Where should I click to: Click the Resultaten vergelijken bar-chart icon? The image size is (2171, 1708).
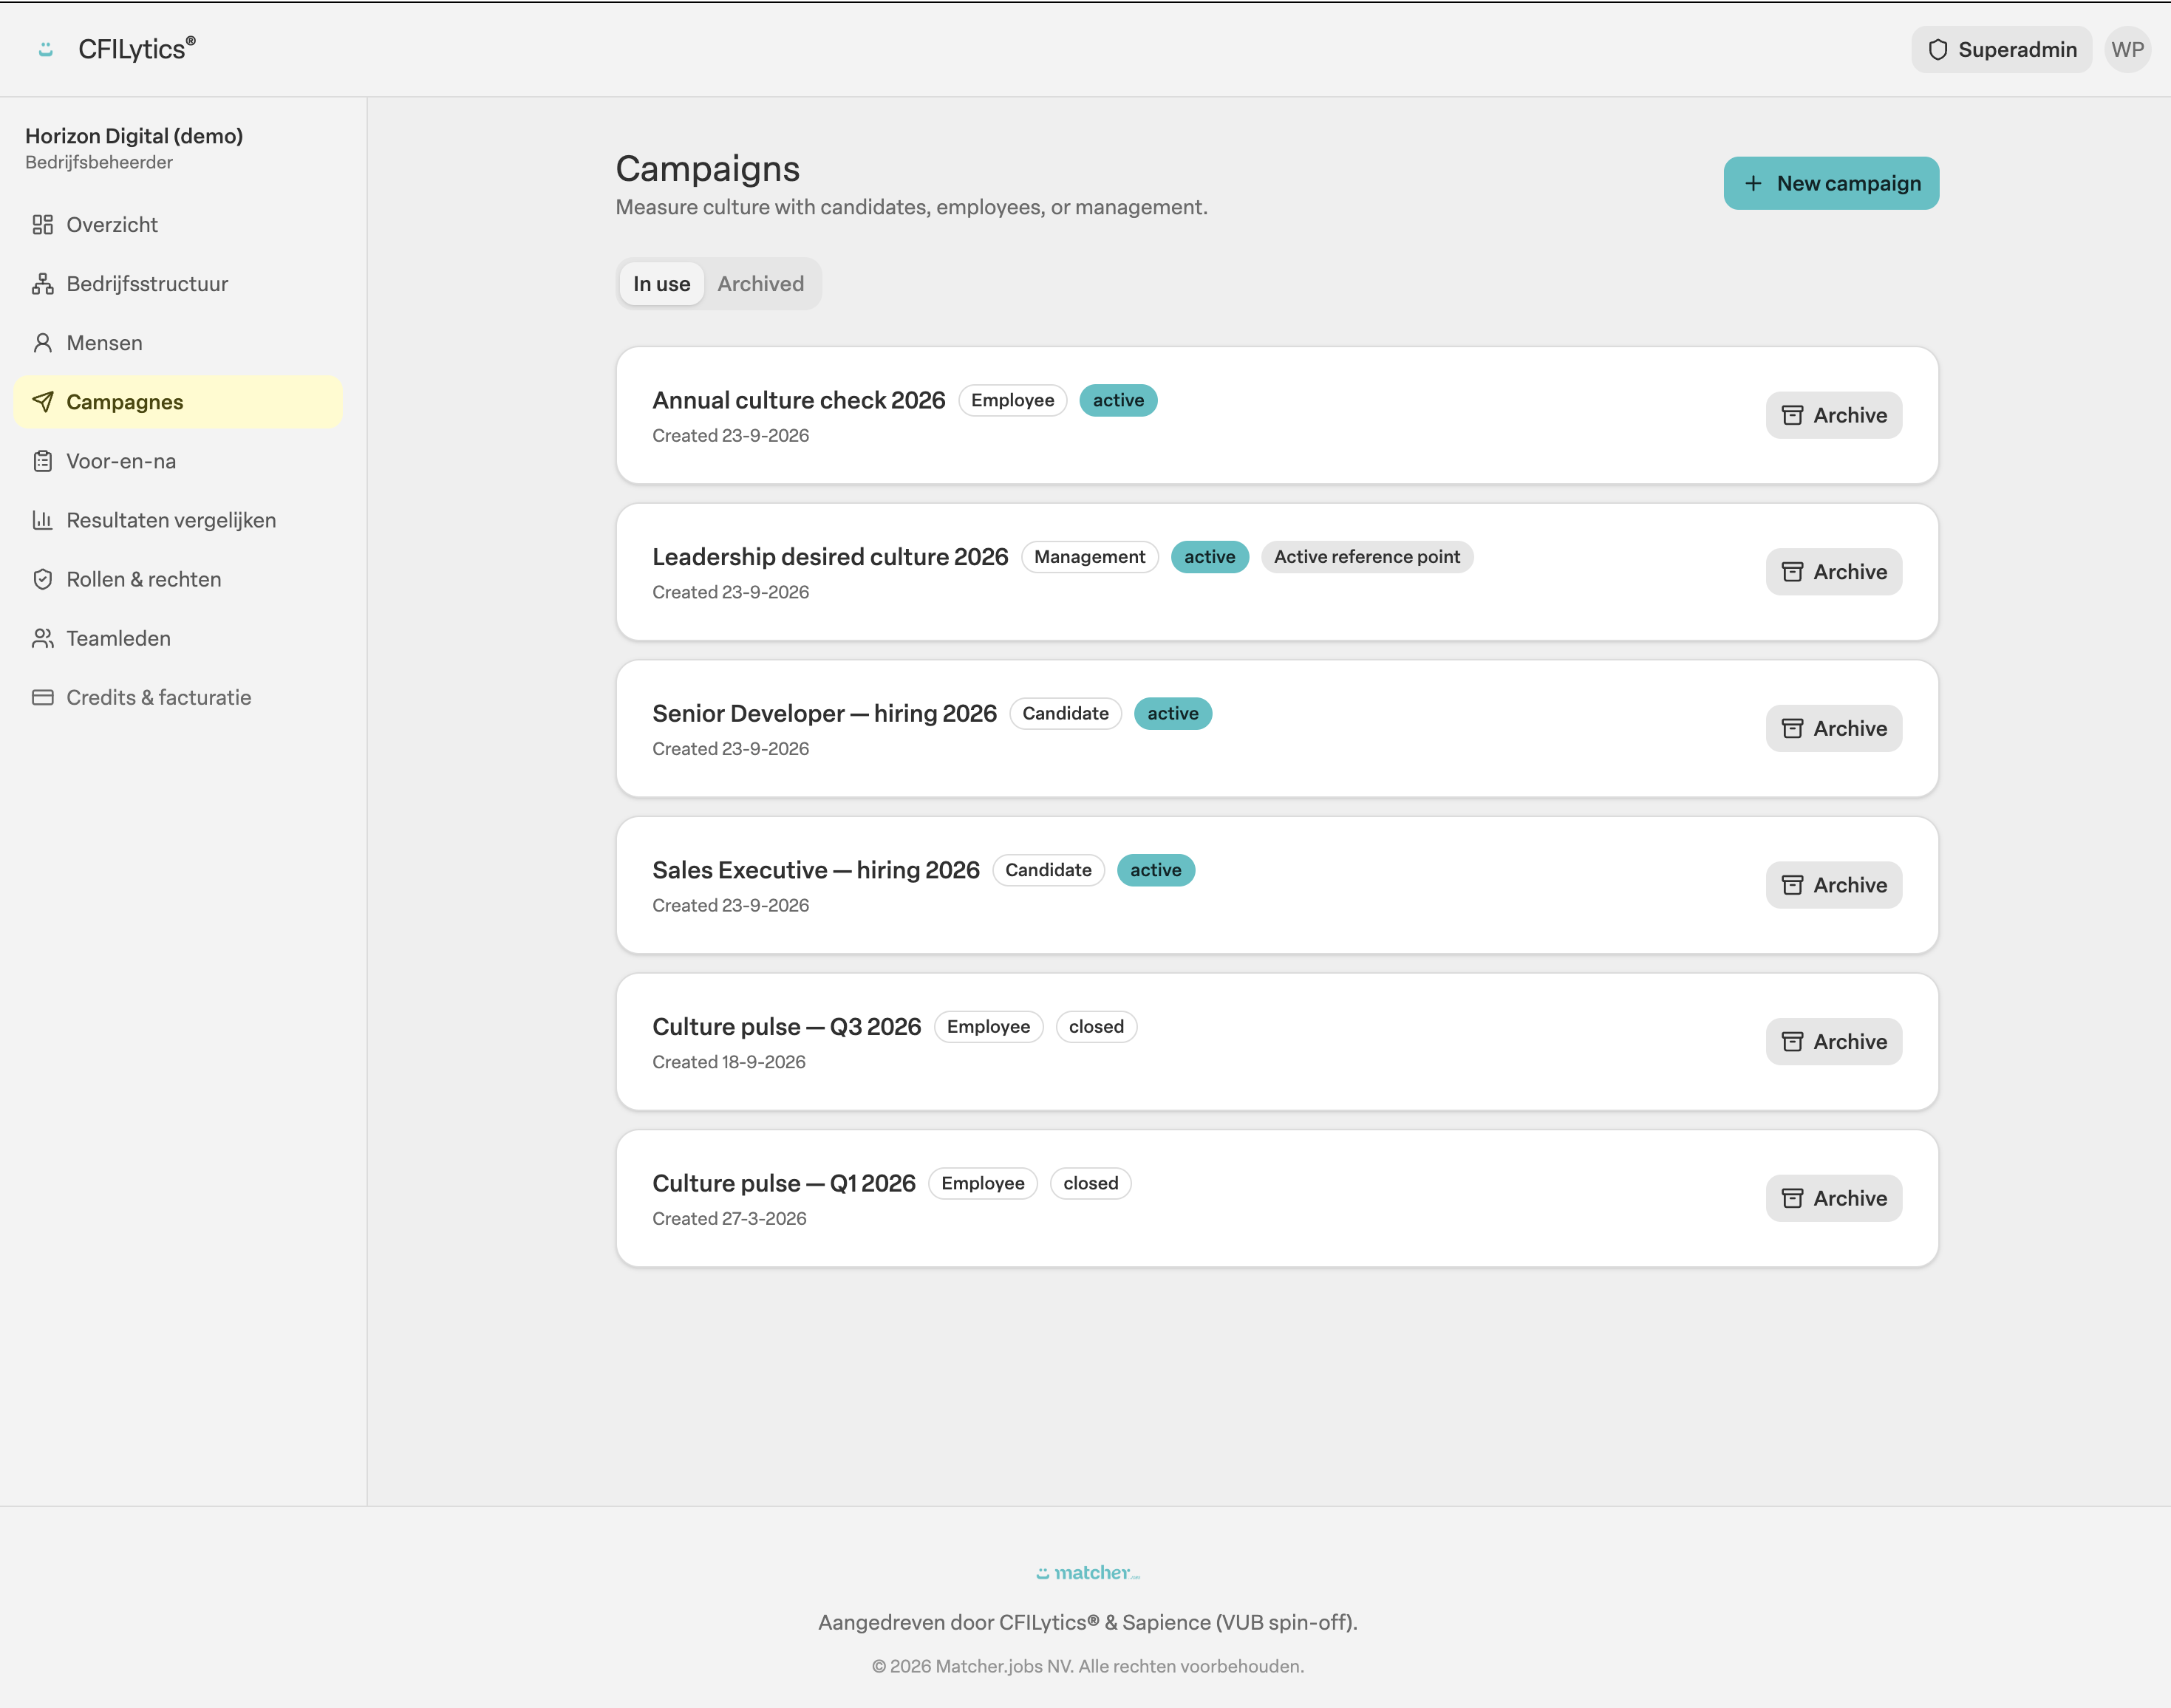click(42, 520)
